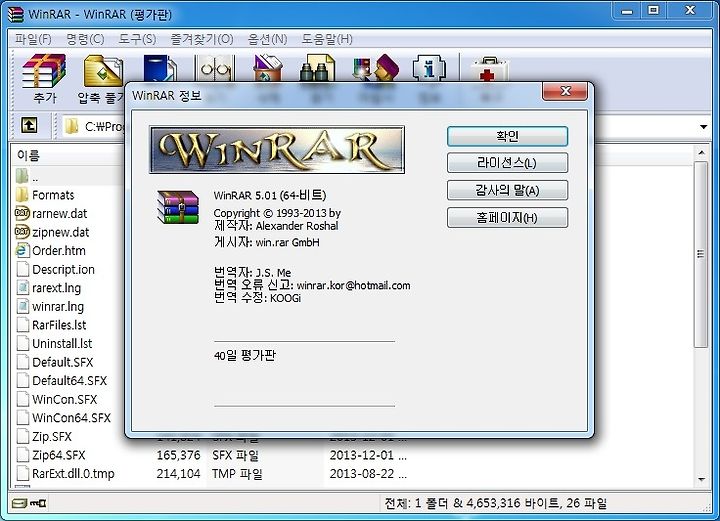Select the Zip64.SFX file
This screenshot has height=521, width=720.
pos(59,455)
